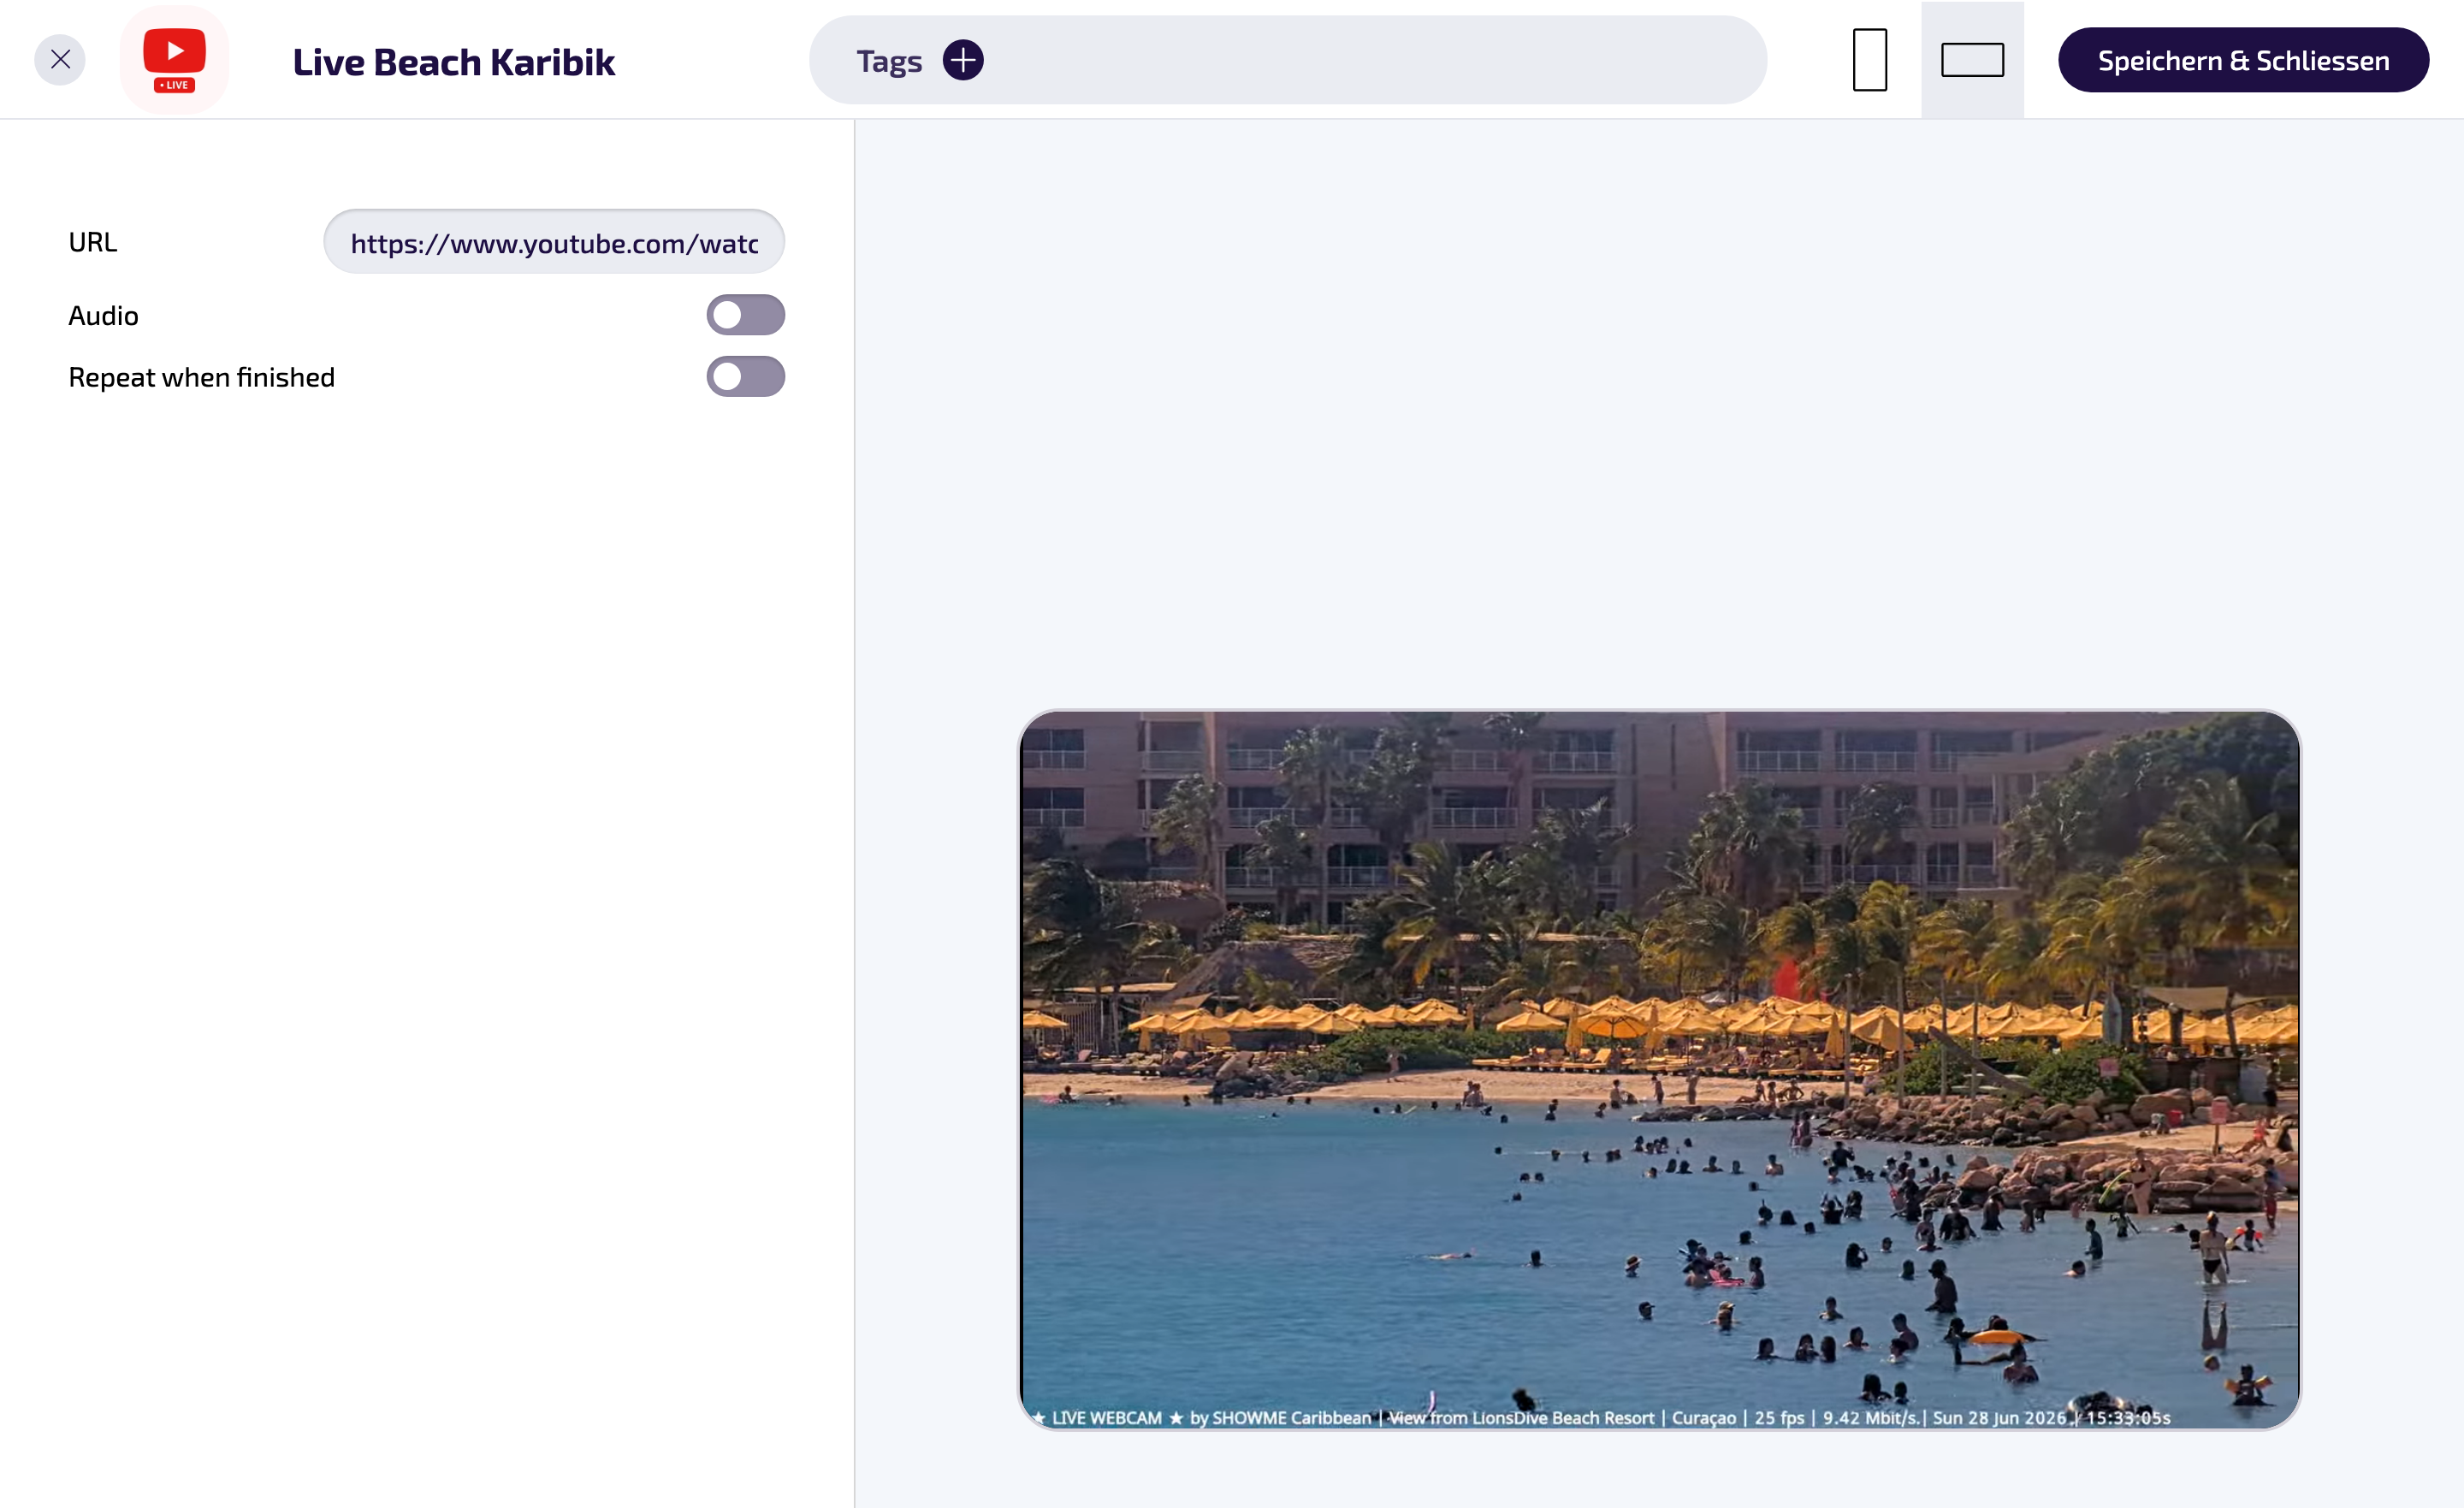
Task: Click the Repeat when finished label
Action: click(201, 377)
